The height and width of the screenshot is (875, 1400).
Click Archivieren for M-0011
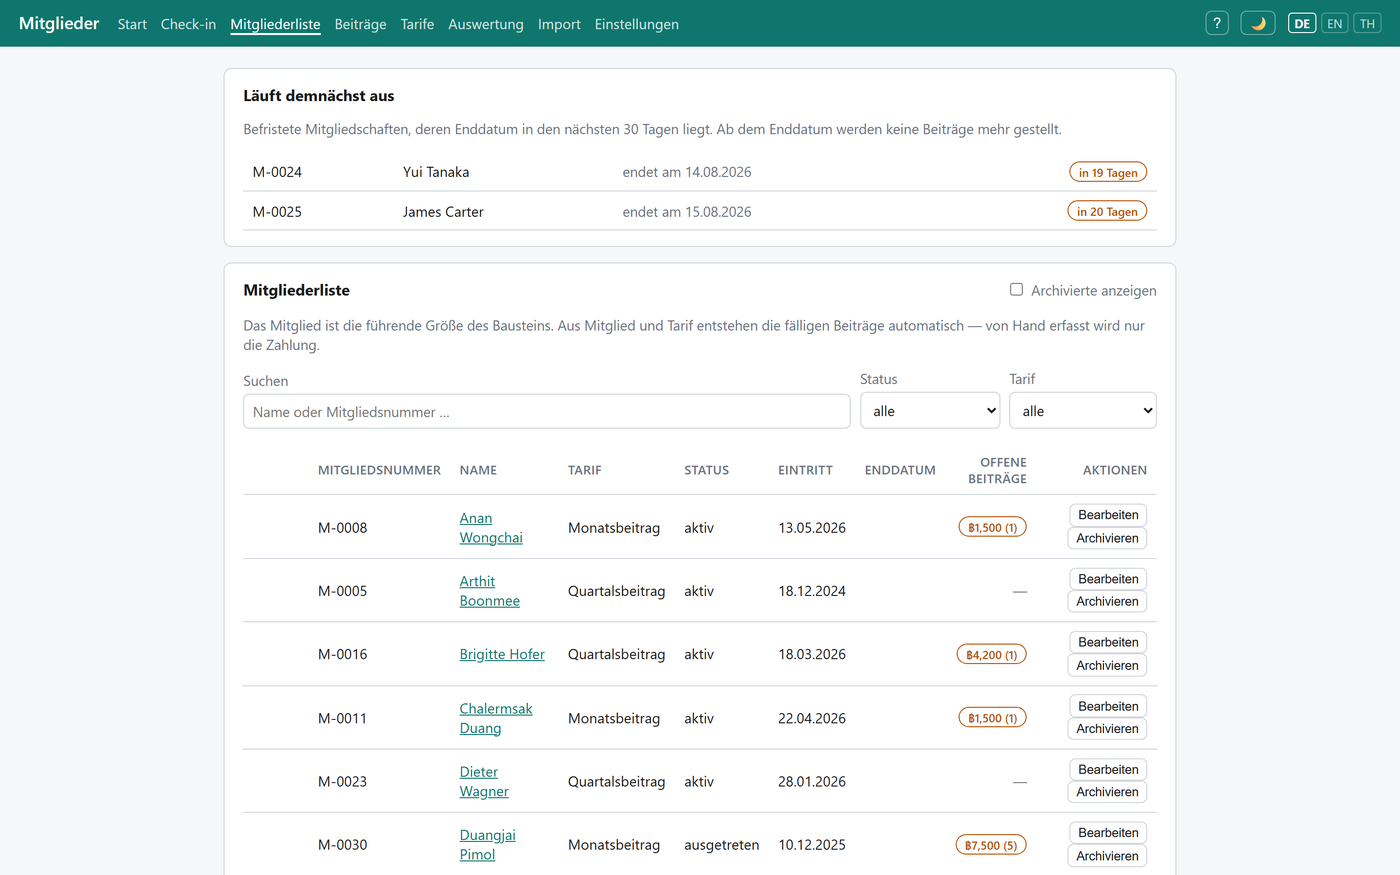(x=1107, y=729)
